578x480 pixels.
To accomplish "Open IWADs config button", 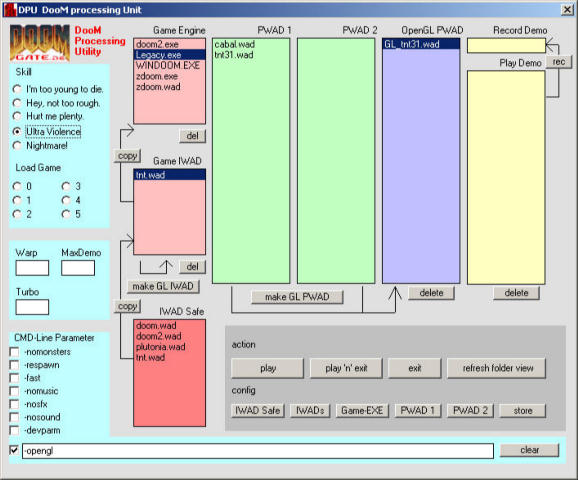I will [x=310, y=411].
